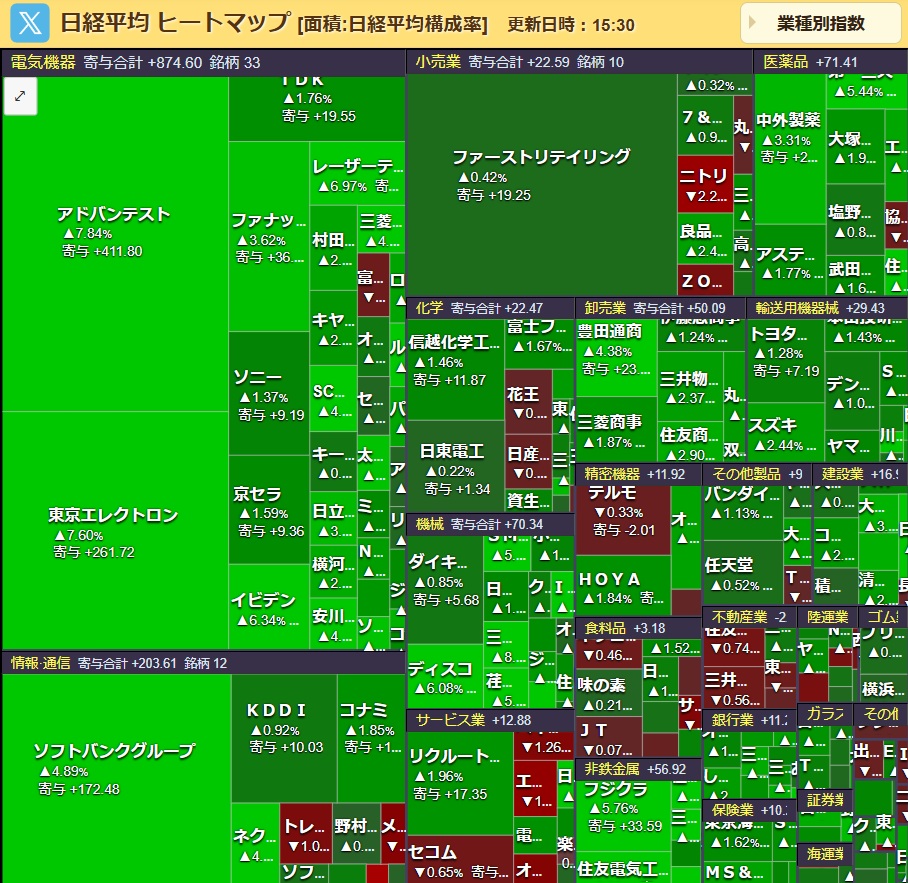The height and width of the screenshot is (883, 908).
Task: Click the red テルモ tile
Action: pyautogui.click(x=623, y=520)
